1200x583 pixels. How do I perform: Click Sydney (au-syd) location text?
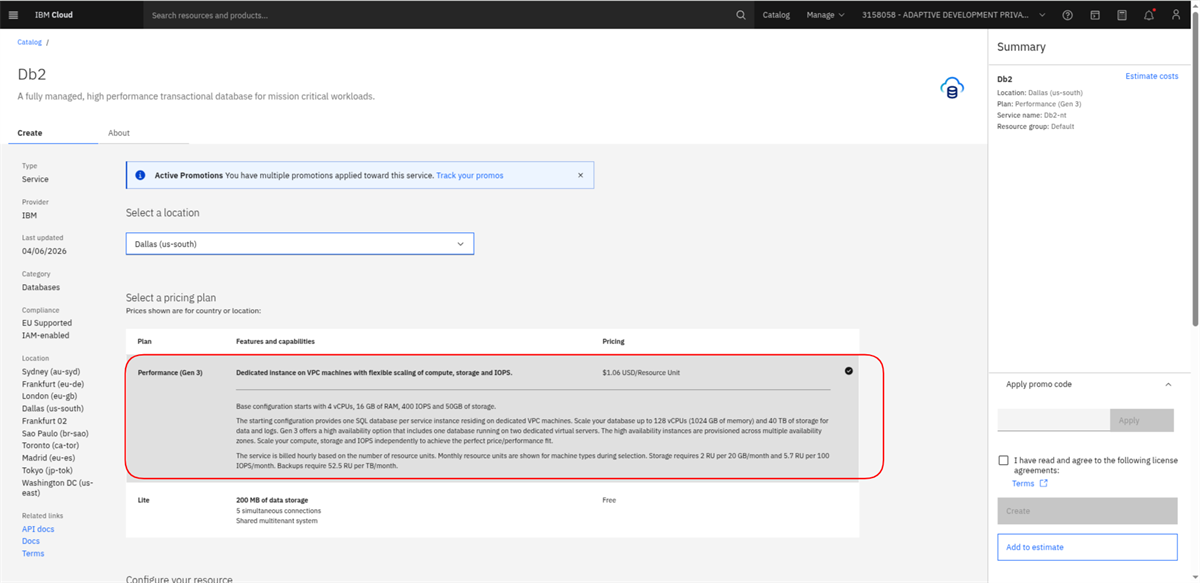[49, 371]
